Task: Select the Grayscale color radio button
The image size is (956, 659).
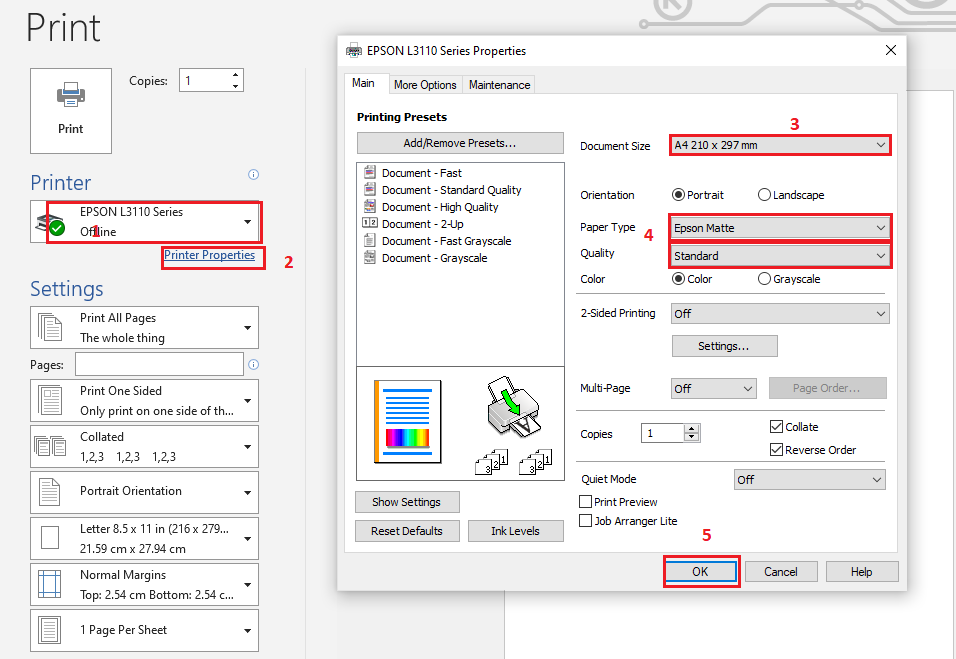Action: click(764, 278)
